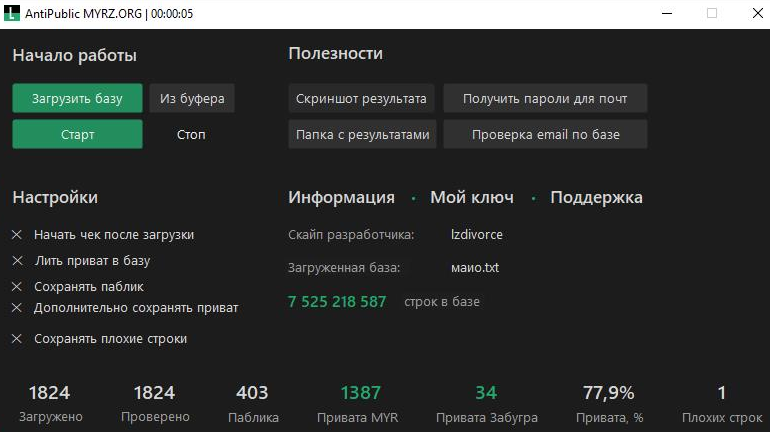Click the 77,9% Привата percentage
This screenshot has height=432, width=770.
pyautogui.click(x=609, y=393)
